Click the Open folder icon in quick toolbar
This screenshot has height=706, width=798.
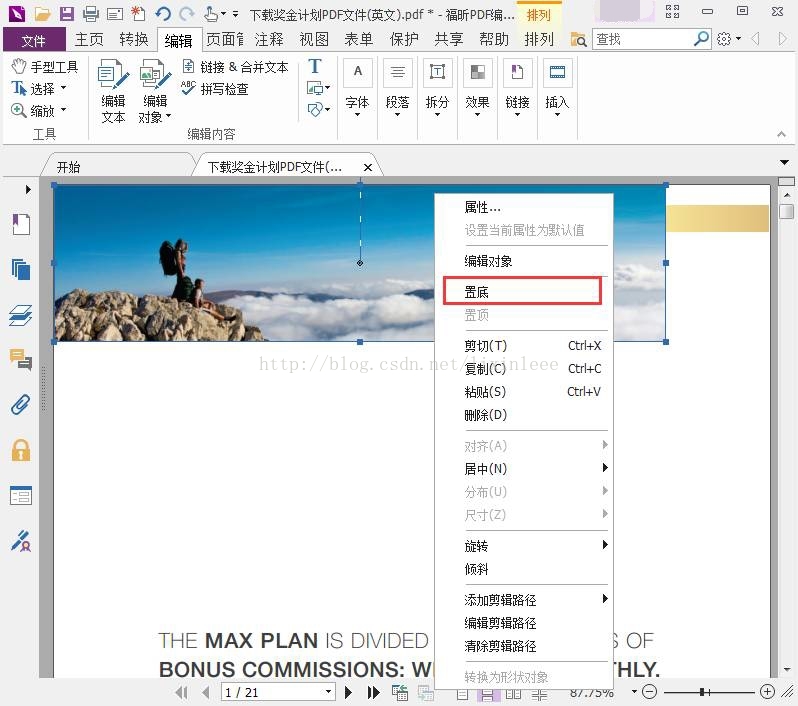[43, 13]
